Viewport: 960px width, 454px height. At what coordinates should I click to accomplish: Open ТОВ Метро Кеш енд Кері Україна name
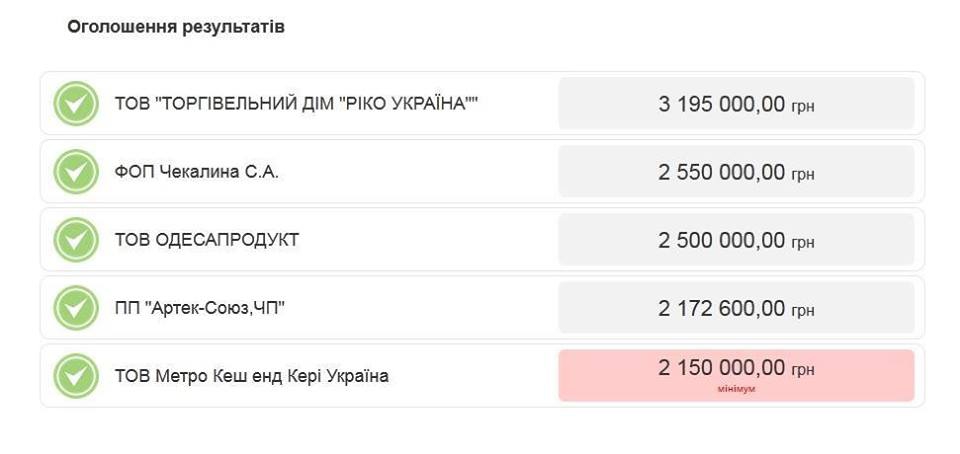[x=251, y=376]
